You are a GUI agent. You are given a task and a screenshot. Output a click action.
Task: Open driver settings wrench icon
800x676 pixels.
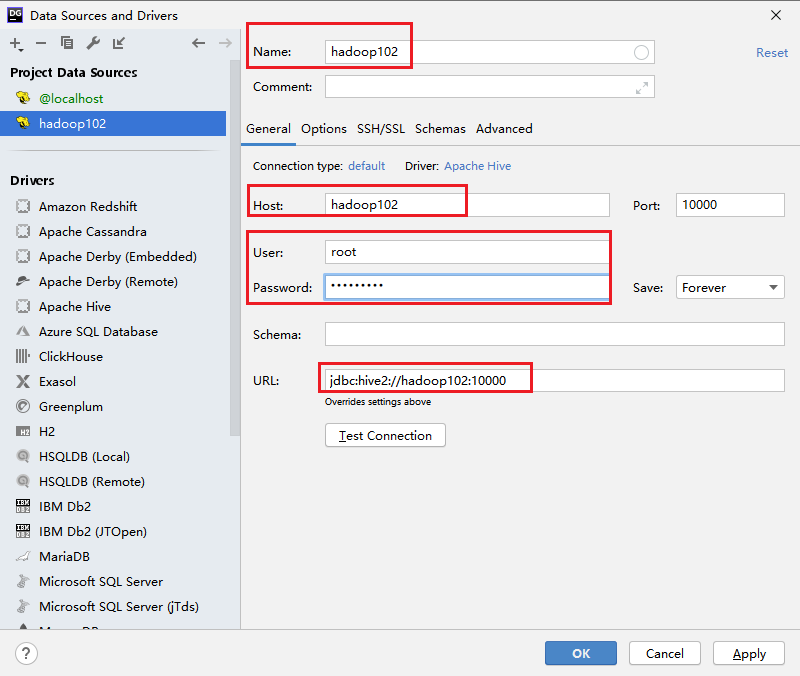(93, 43)
